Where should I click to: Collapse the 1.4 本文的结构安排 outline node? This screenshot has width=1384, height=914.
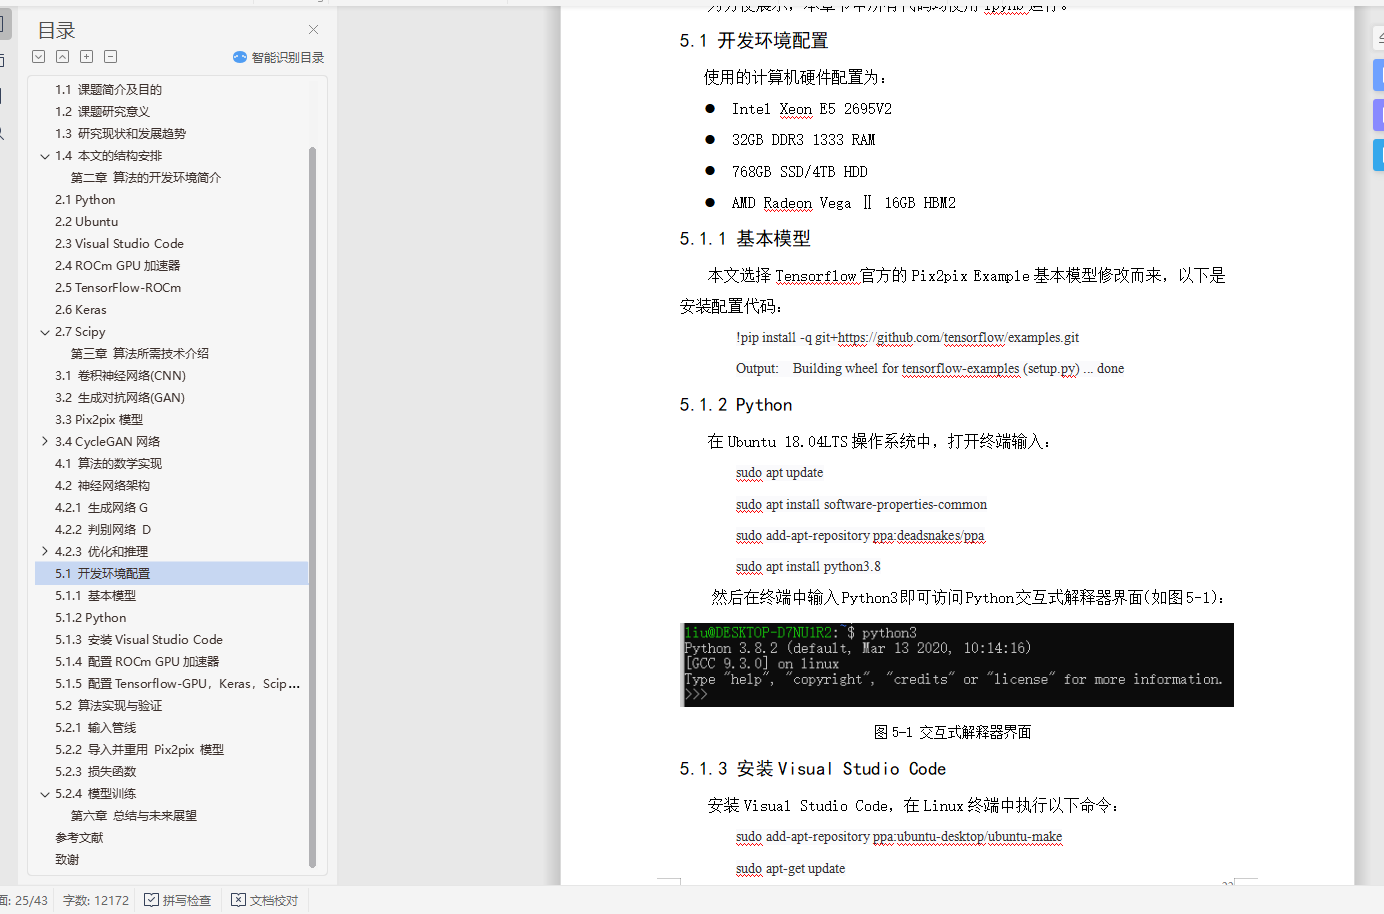(x=45, y=156)
